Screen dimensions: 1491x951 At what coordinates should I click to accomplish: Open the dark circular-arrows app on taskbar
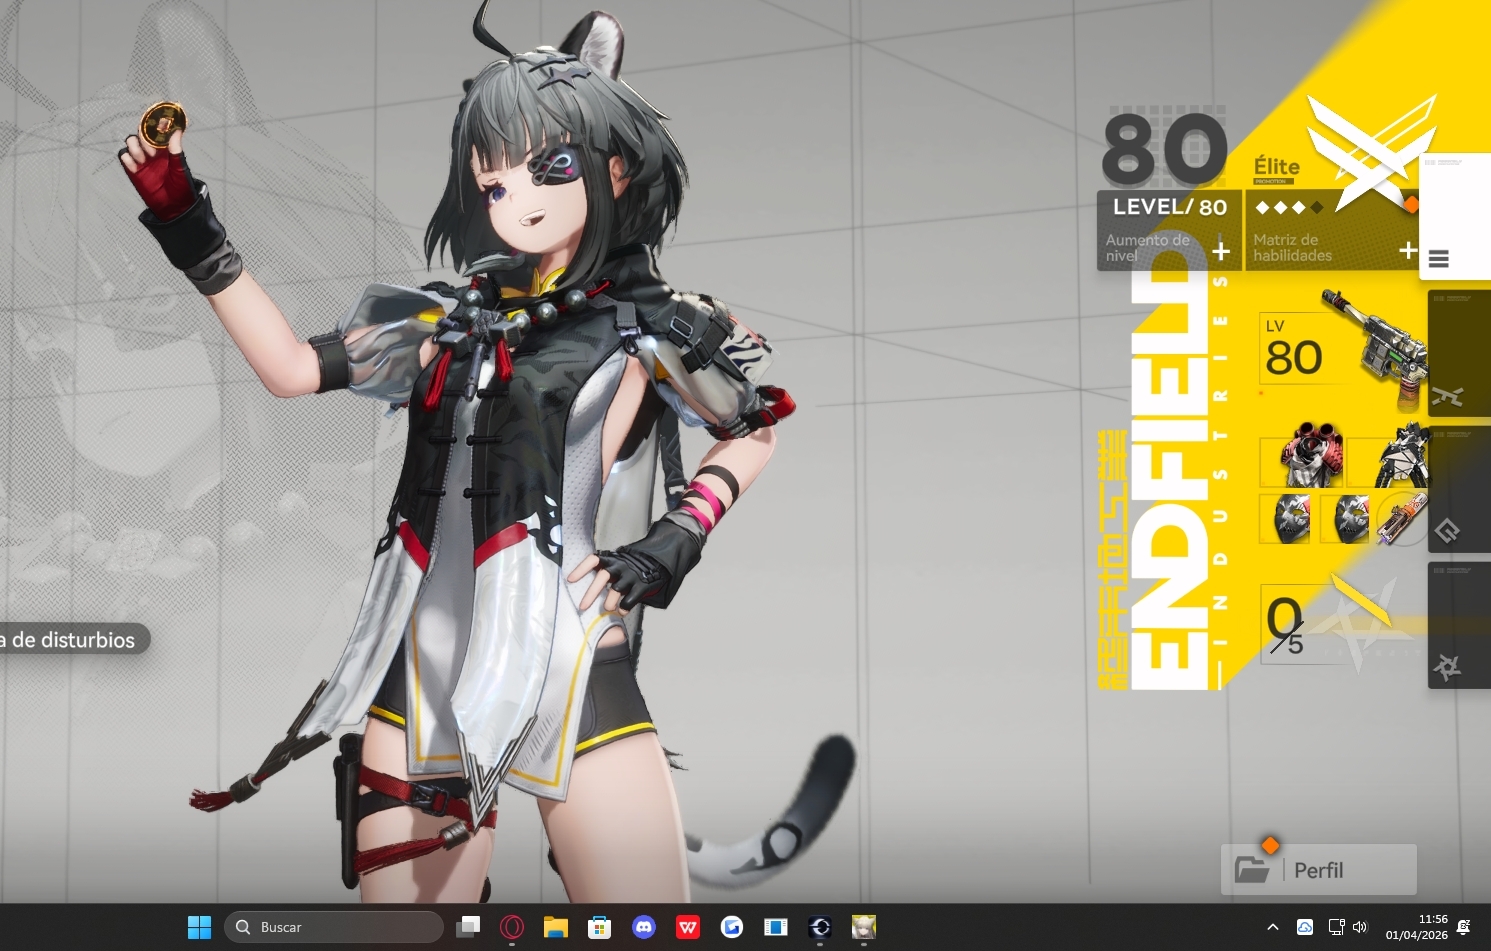(820, 927)
